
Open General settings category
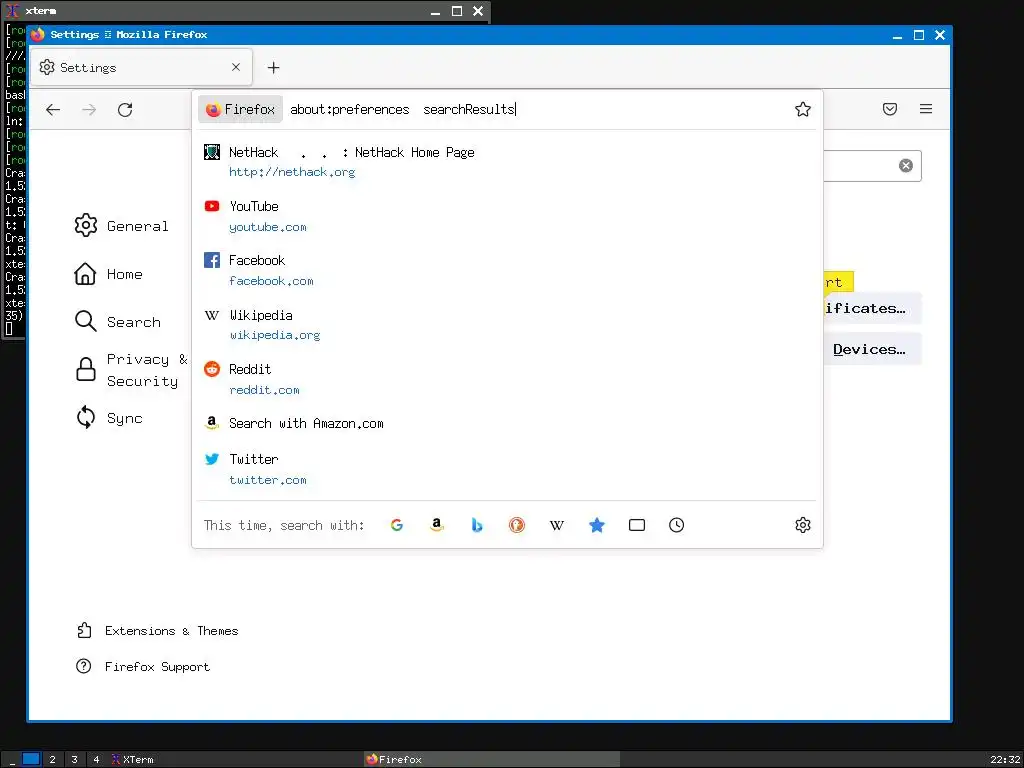(x=121, y=225)
